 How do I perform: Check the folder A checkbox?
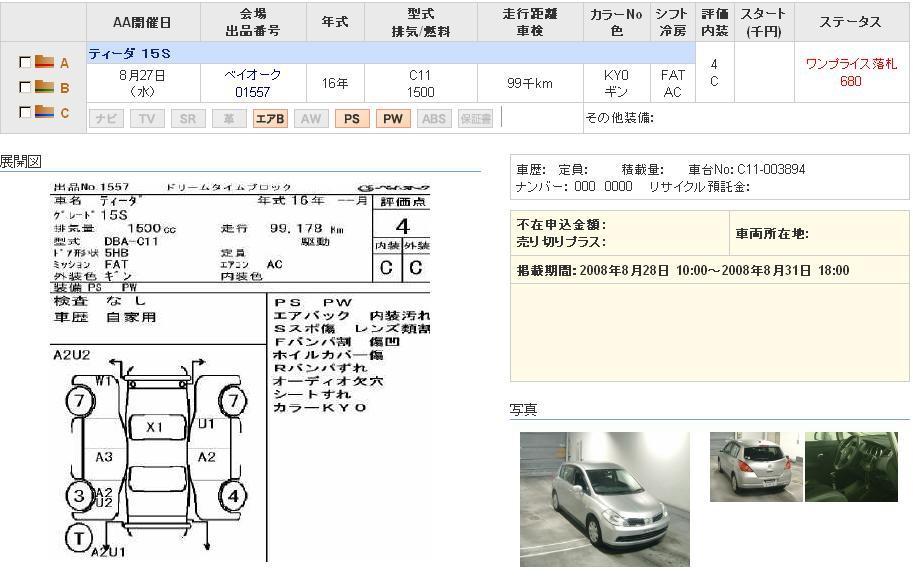[24, 62]
